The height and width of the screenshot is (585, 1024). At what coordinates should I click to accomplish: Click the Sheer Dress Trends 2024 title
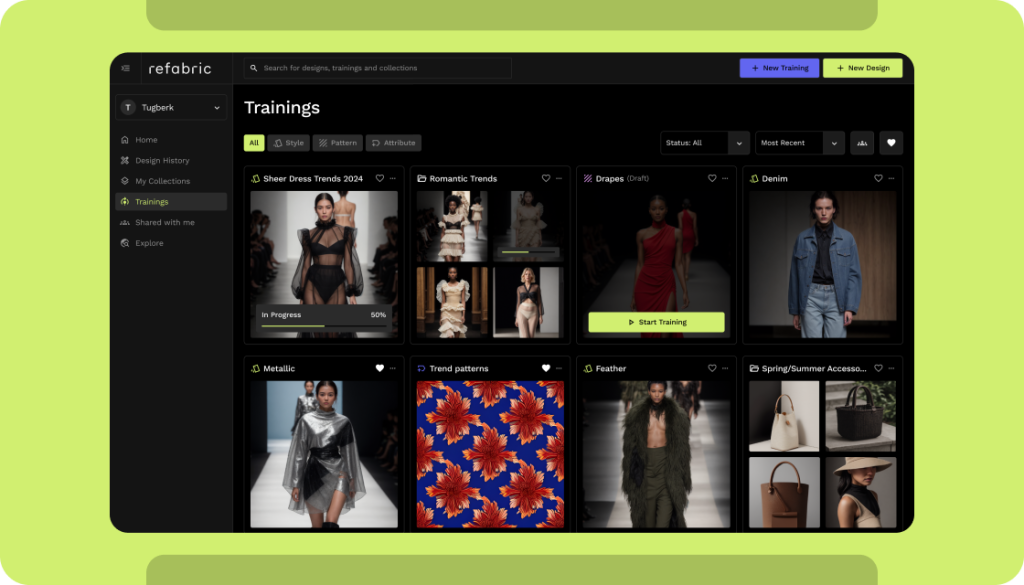tap(313, 178)
